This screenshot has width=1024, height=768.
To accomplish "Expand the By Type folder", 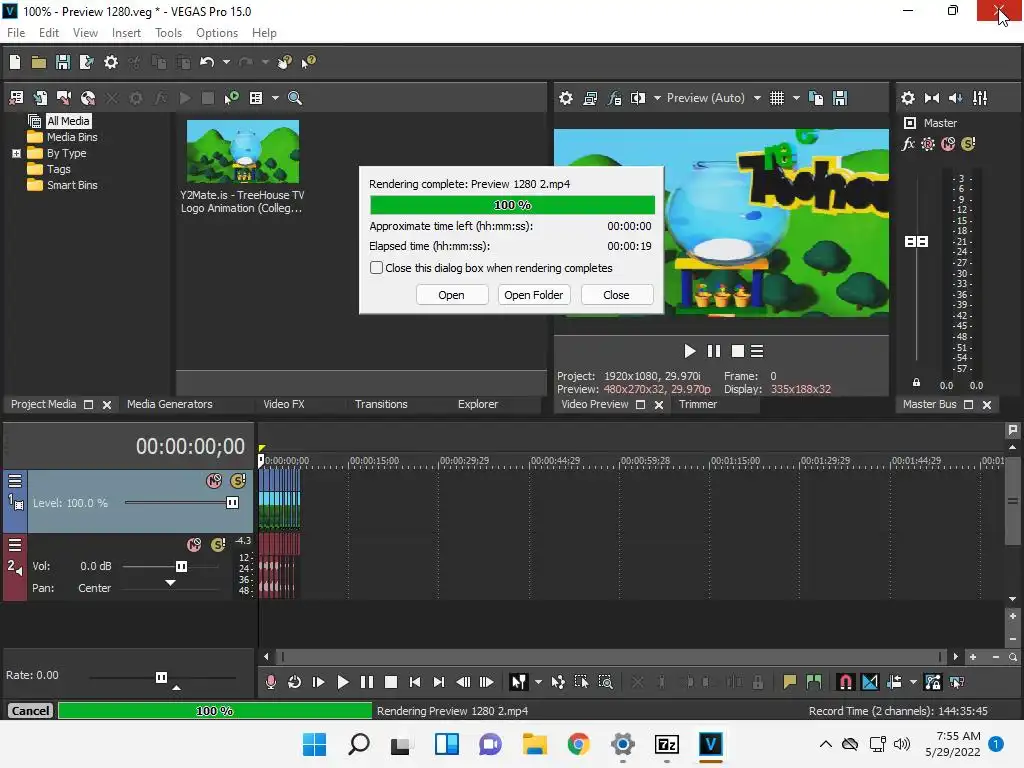I will (x=16, y=153).
